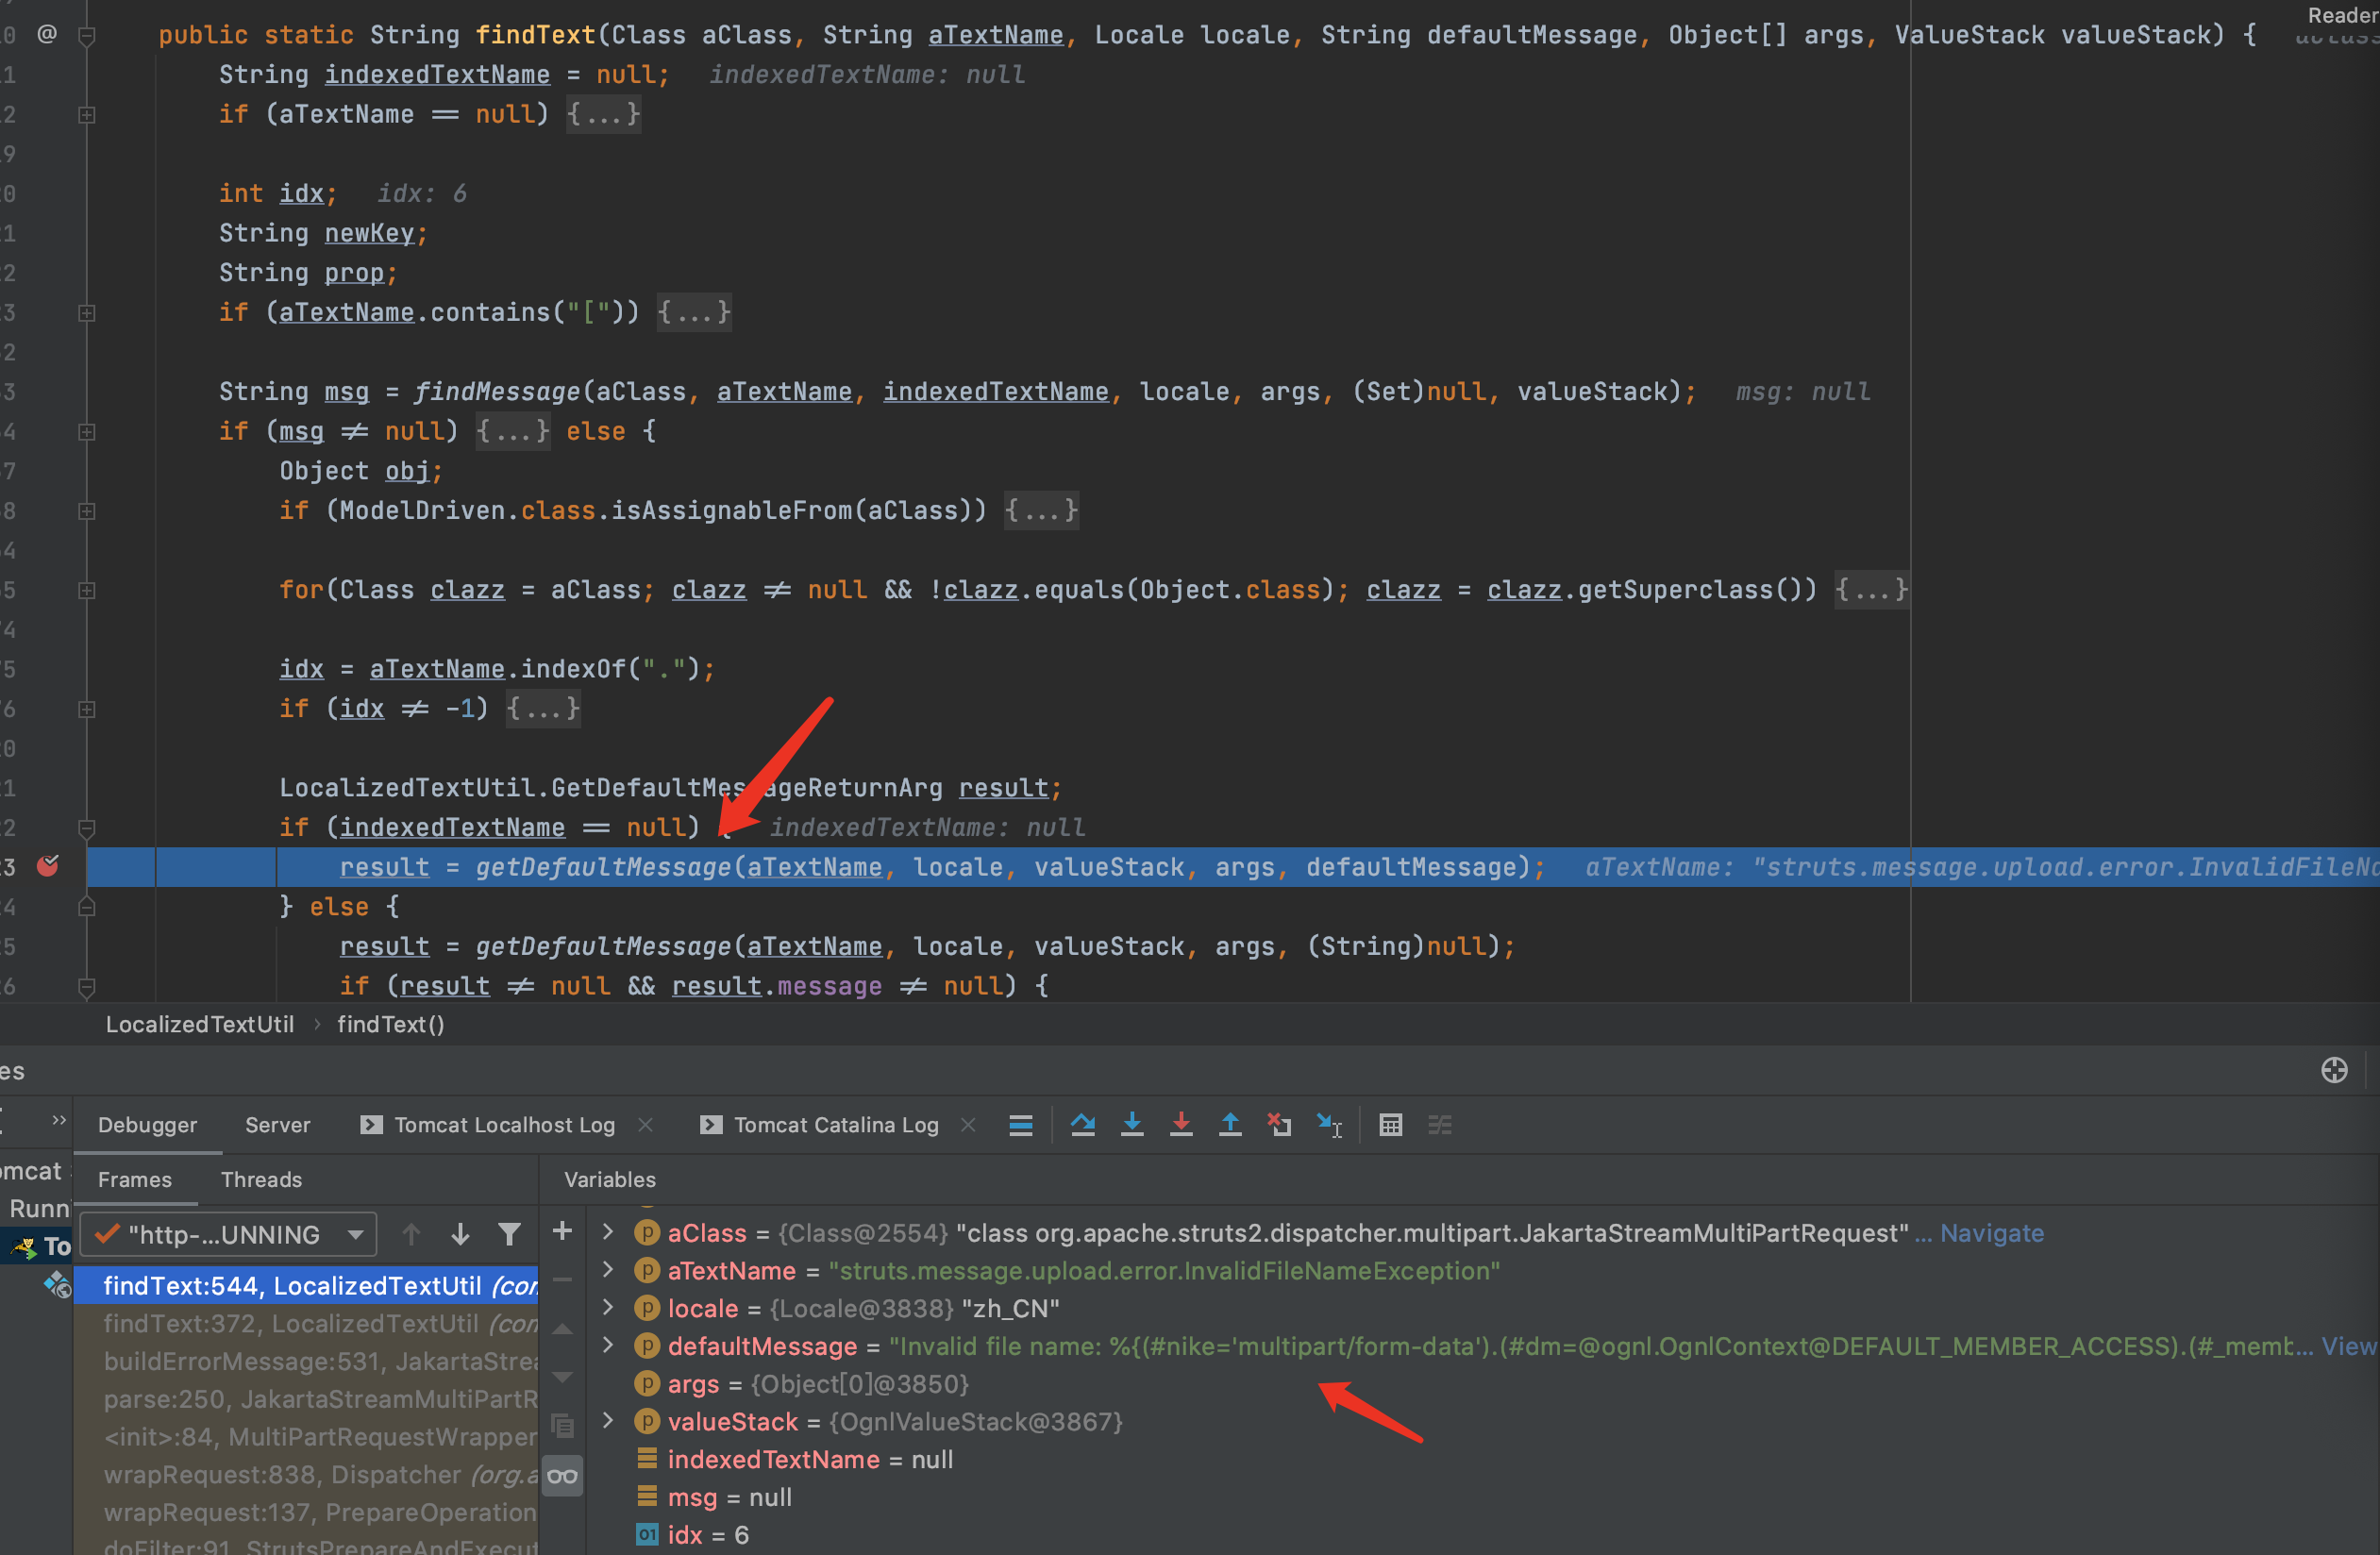
Task: Click move watch up triangle
Action: 562,1329
